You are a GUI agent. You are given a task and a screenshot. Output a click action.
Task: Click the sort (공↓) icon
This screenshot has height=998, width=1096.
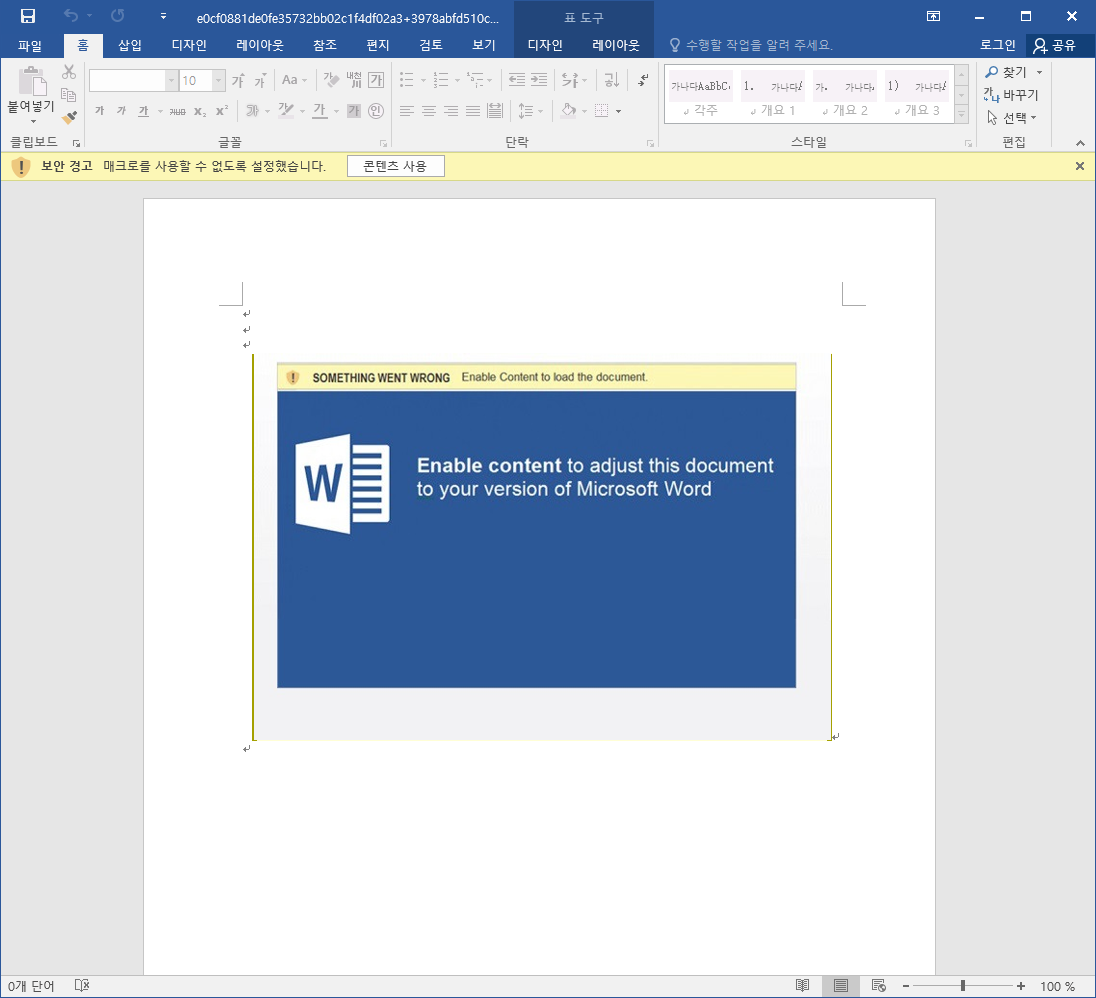tap(612, 80)
